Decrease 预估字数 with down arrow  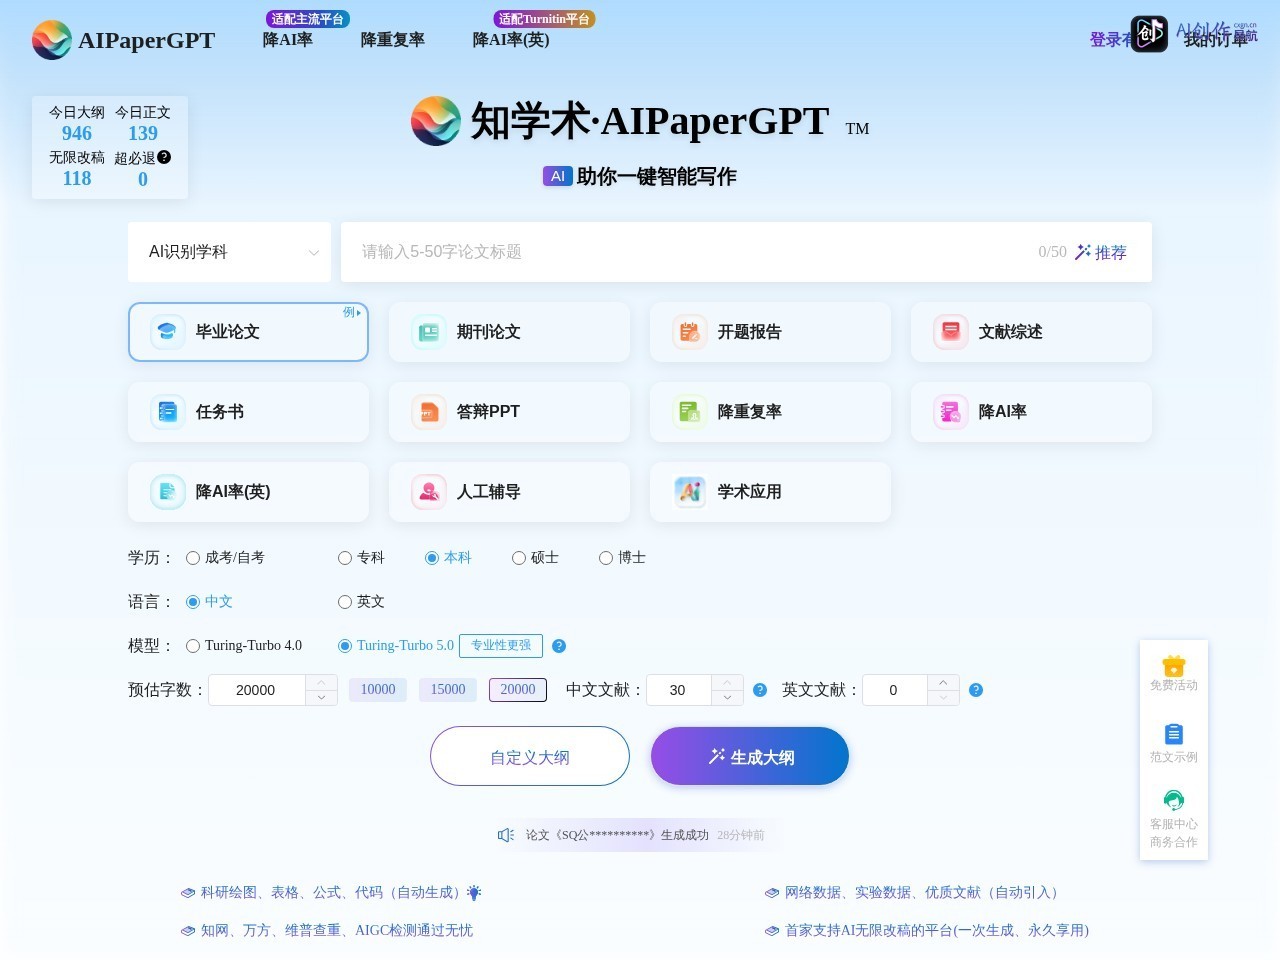321,698
